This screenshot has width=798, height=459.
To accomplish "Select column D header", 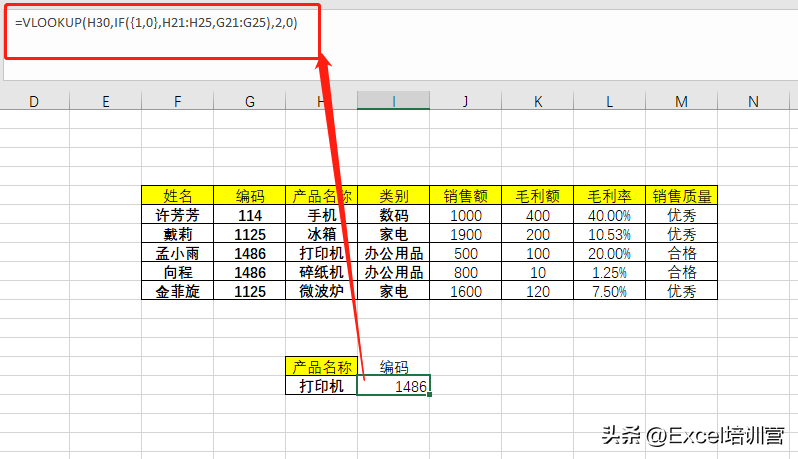I will [34, 101].
